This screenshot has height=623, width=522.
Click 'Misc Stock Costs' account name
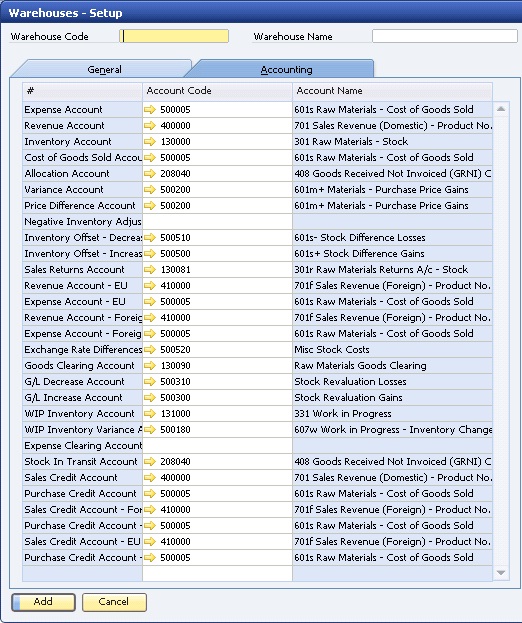(332, 350)
